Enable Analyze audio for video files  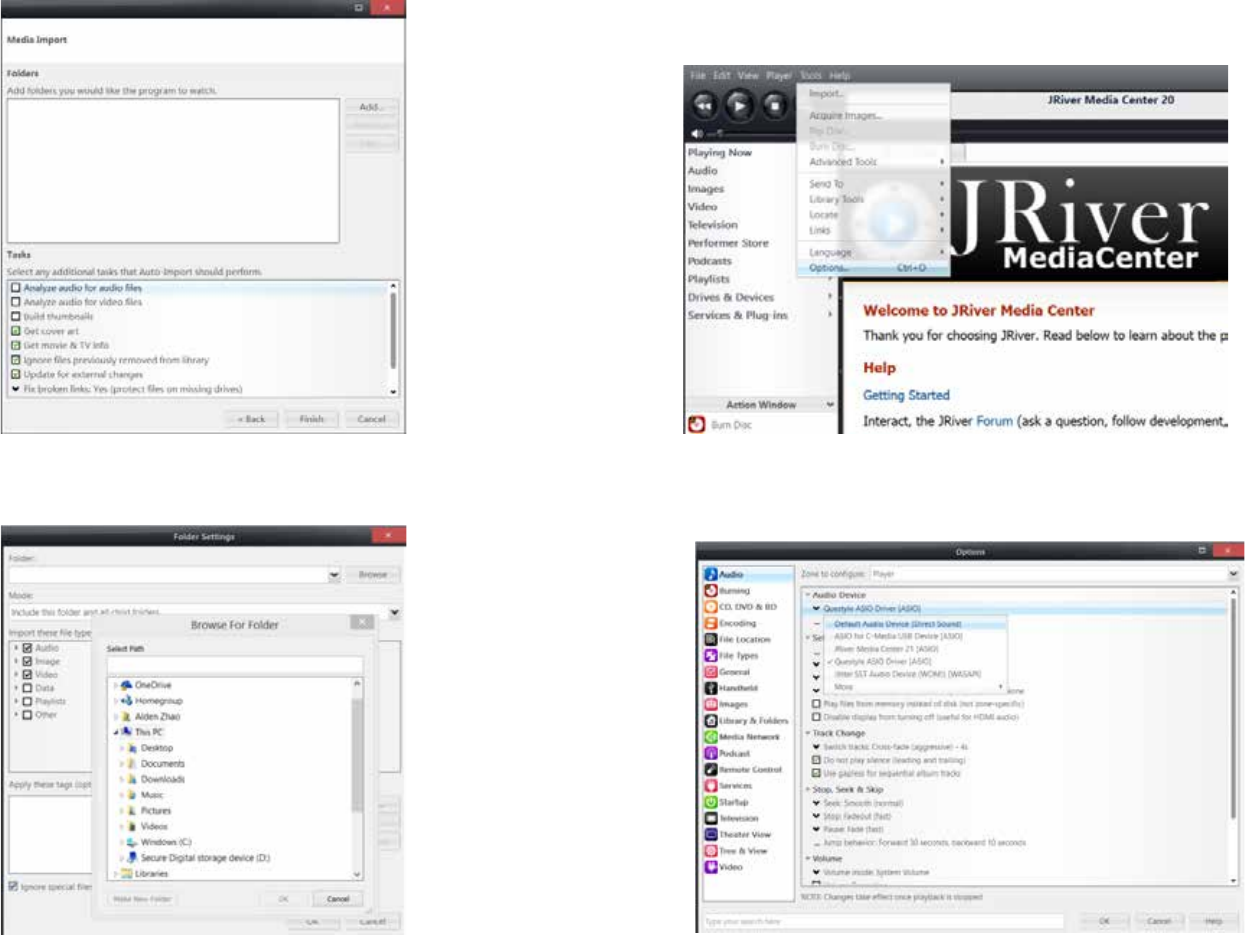point(16,301)
